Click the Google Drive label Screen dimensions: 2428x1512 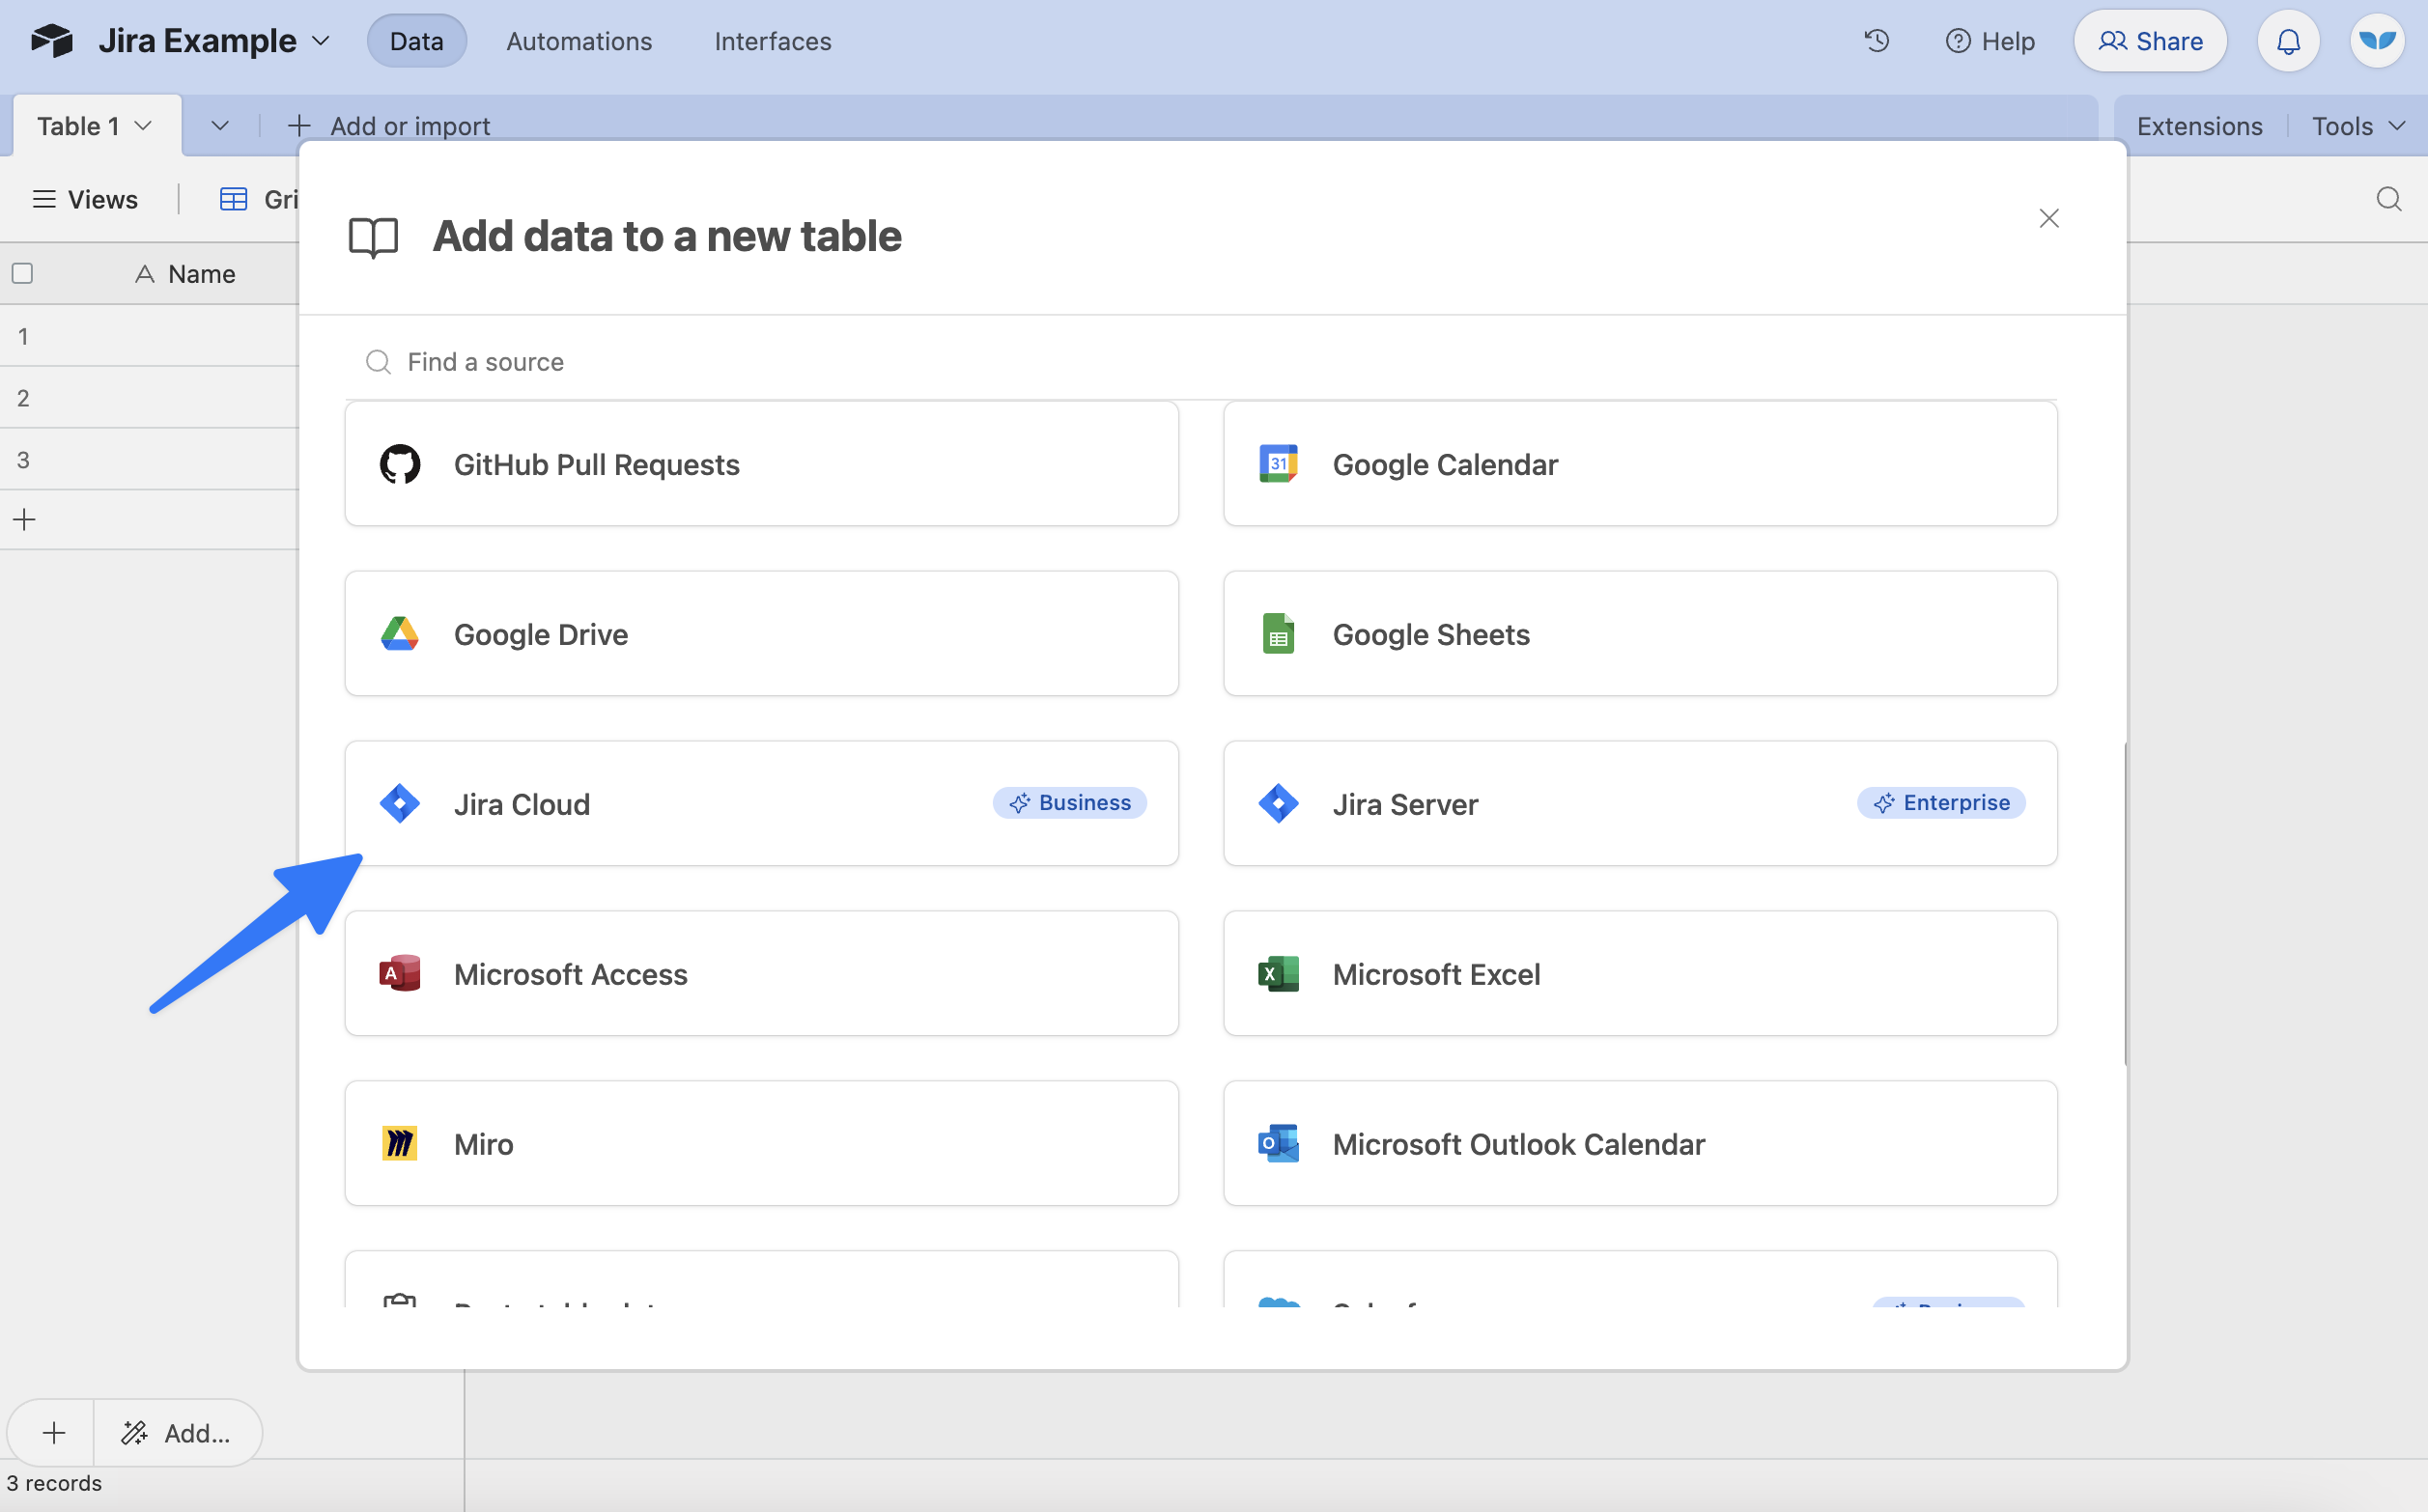point(540,635)
